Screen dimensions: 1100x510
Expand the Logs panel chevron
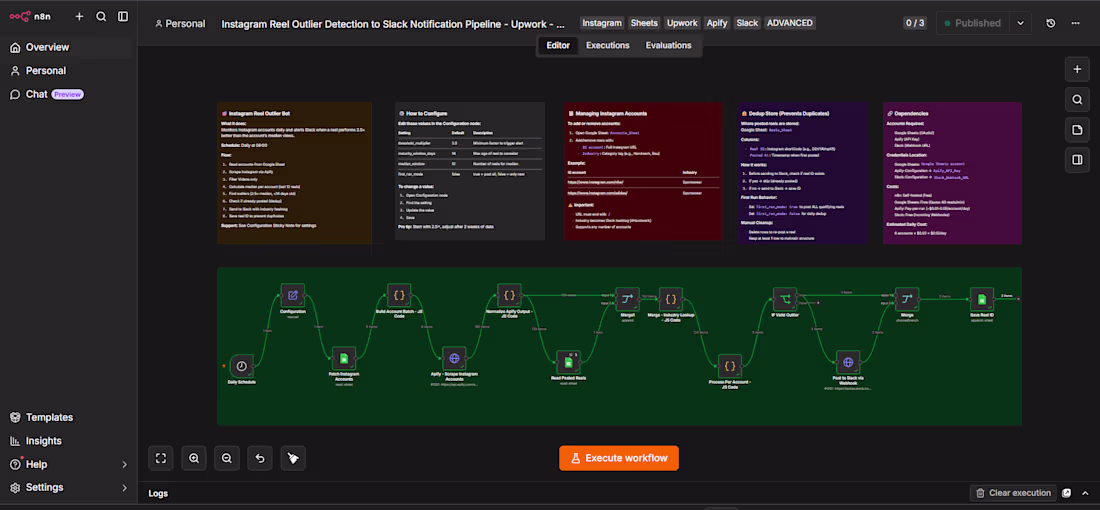pyautogui.click(x=1085, y=493)
